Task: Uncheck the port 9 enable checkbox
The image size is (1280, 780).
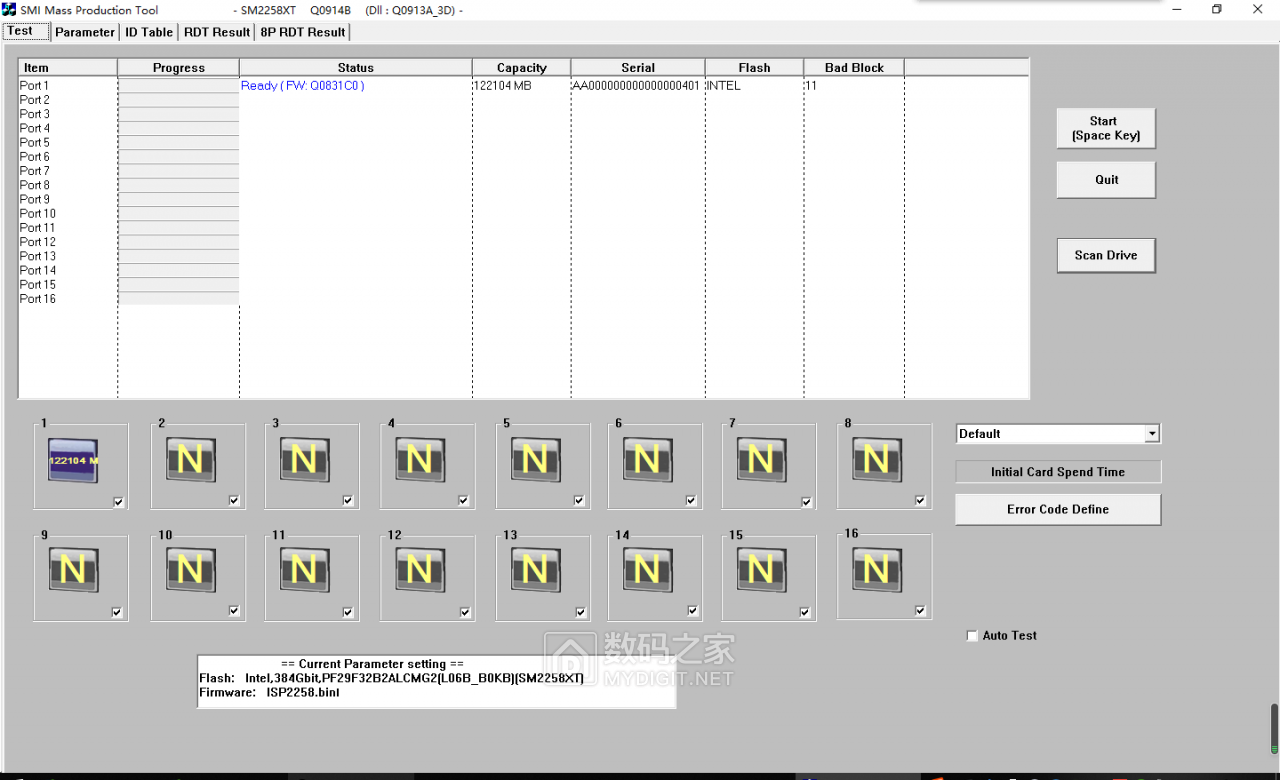Action: (x=117, y=612)
